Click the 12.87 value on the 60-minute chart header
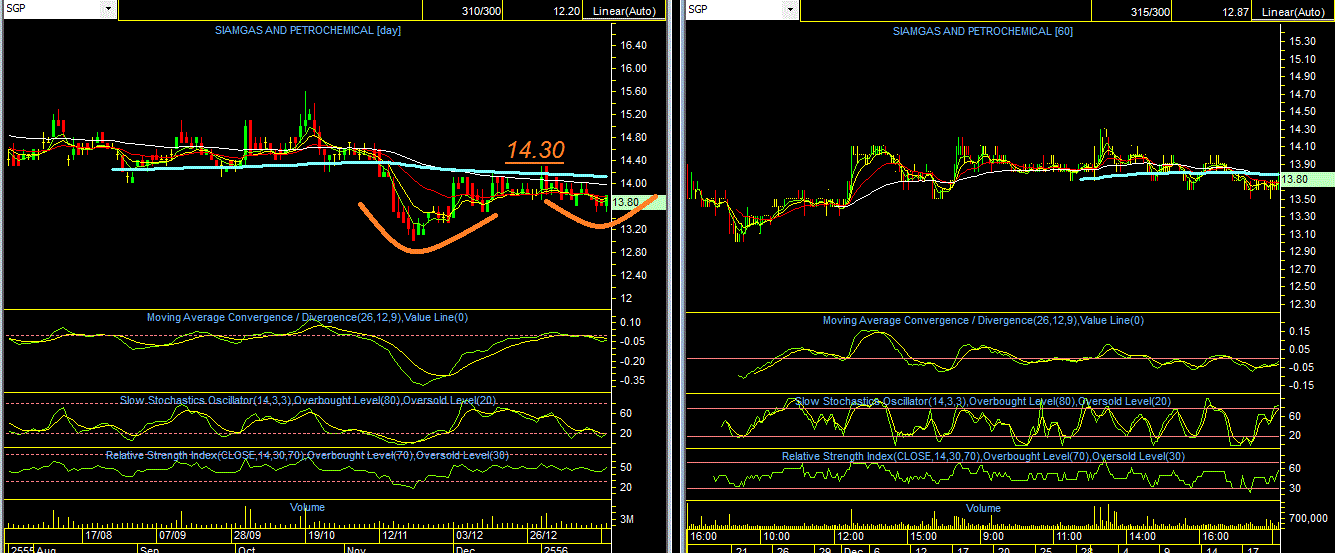 coord(1235,11)
